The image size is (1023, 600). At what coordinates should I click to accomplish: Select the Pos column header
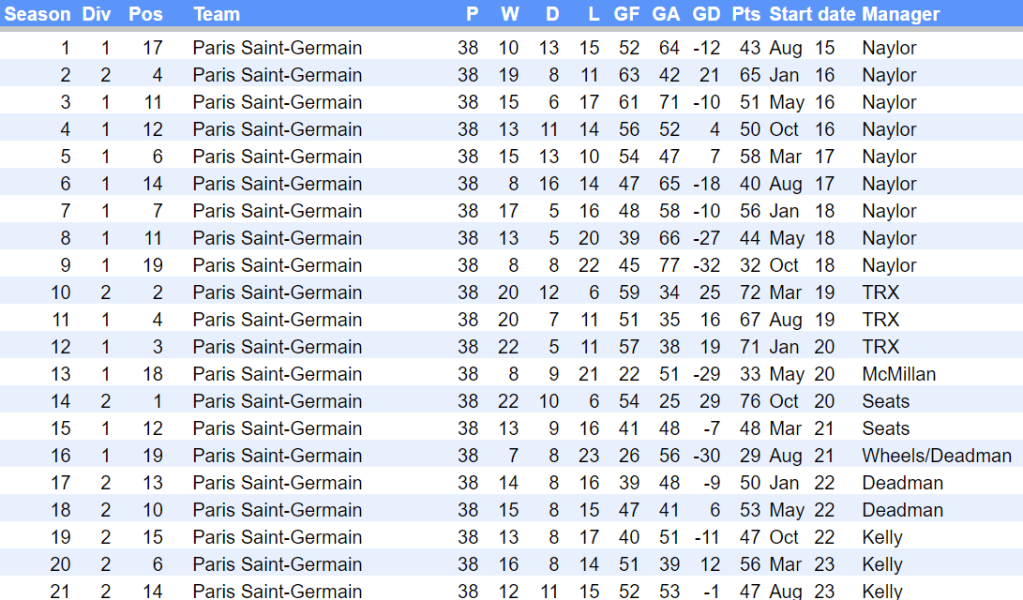(146, 14)
